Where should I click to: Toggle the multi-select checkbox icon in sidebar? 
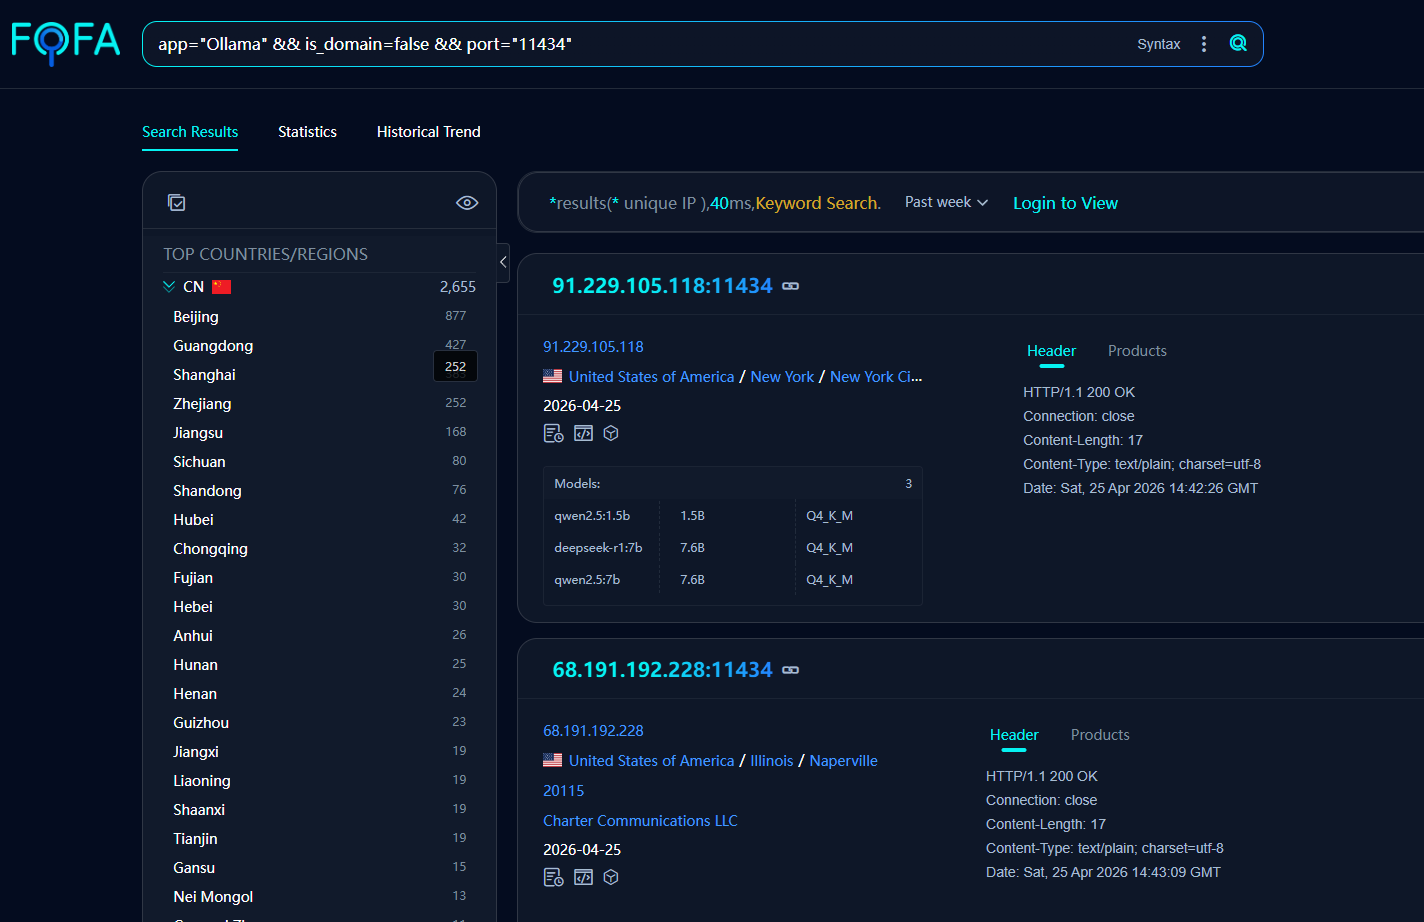coord(177,203)
